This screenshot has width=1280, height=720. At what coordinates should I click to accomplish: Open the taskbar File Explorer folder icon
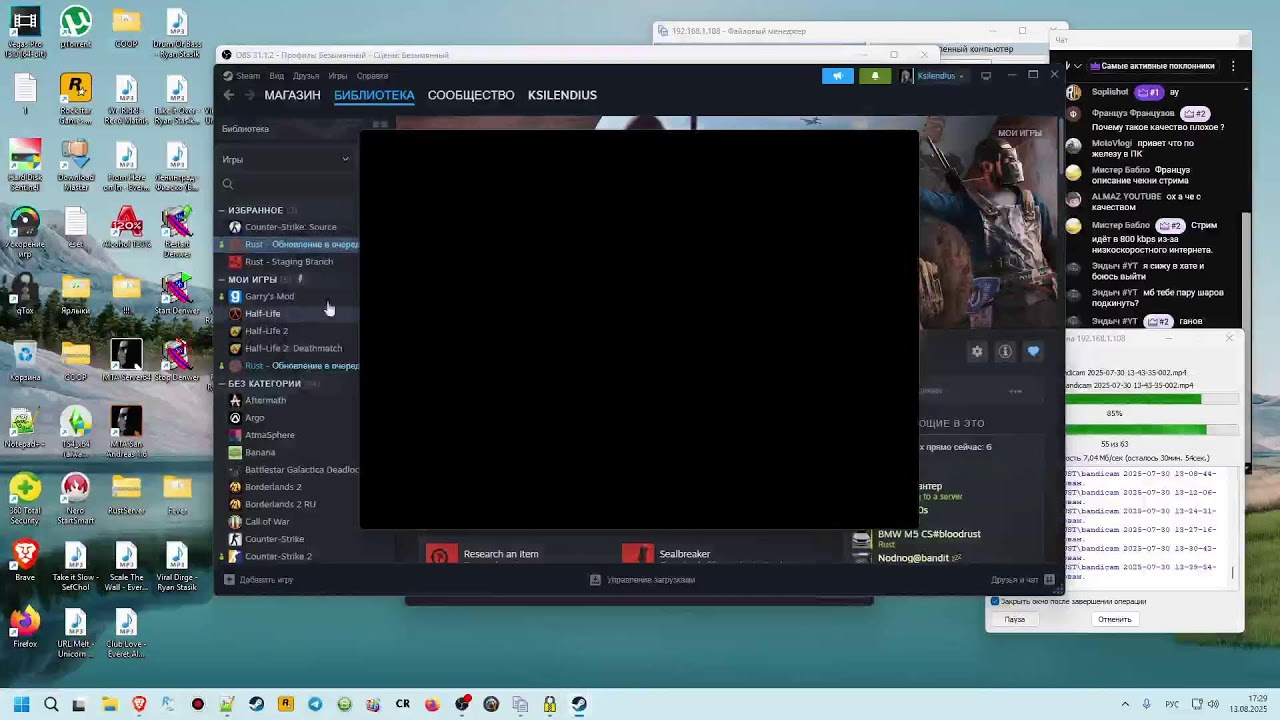point(110,704)
